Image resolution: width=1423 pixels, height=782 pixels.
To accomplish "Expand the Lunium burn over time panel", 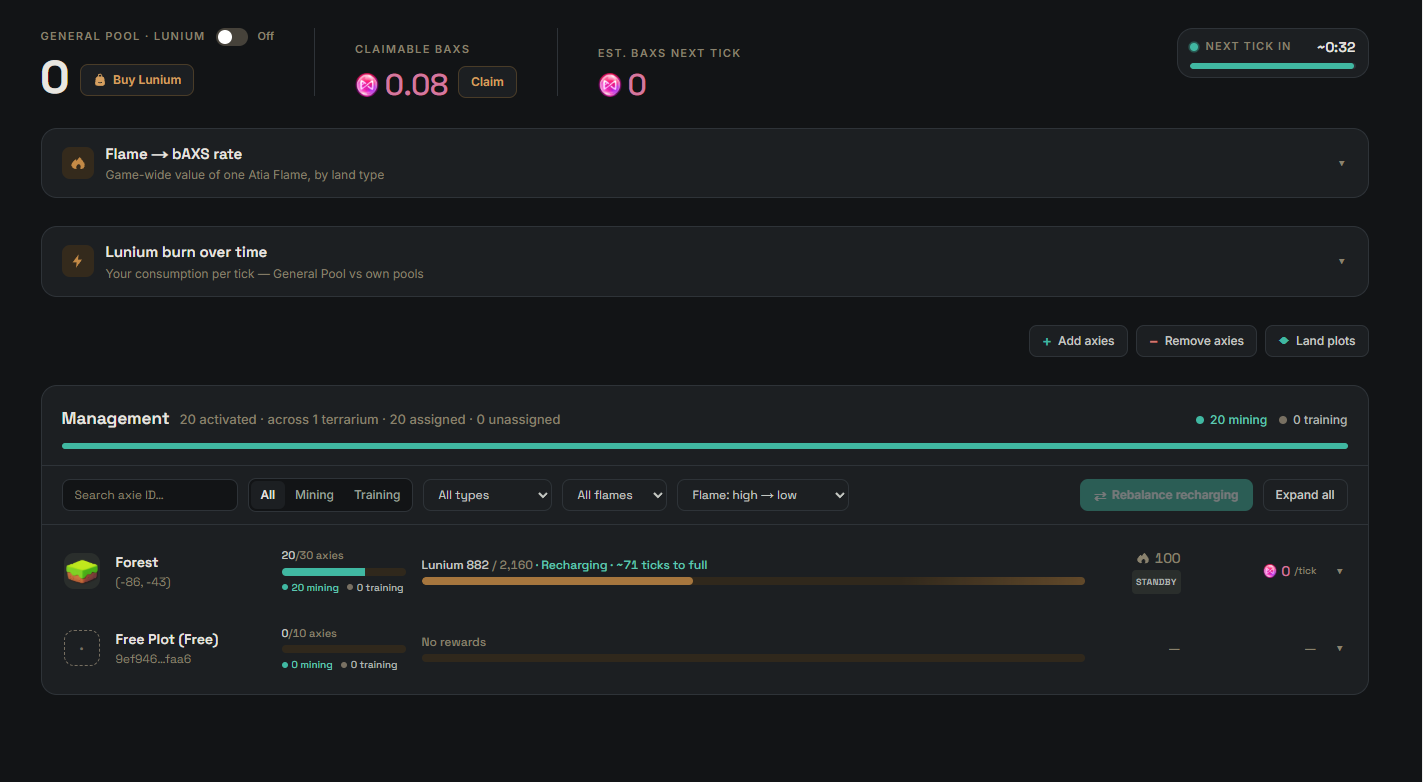I will [1342, 261].
